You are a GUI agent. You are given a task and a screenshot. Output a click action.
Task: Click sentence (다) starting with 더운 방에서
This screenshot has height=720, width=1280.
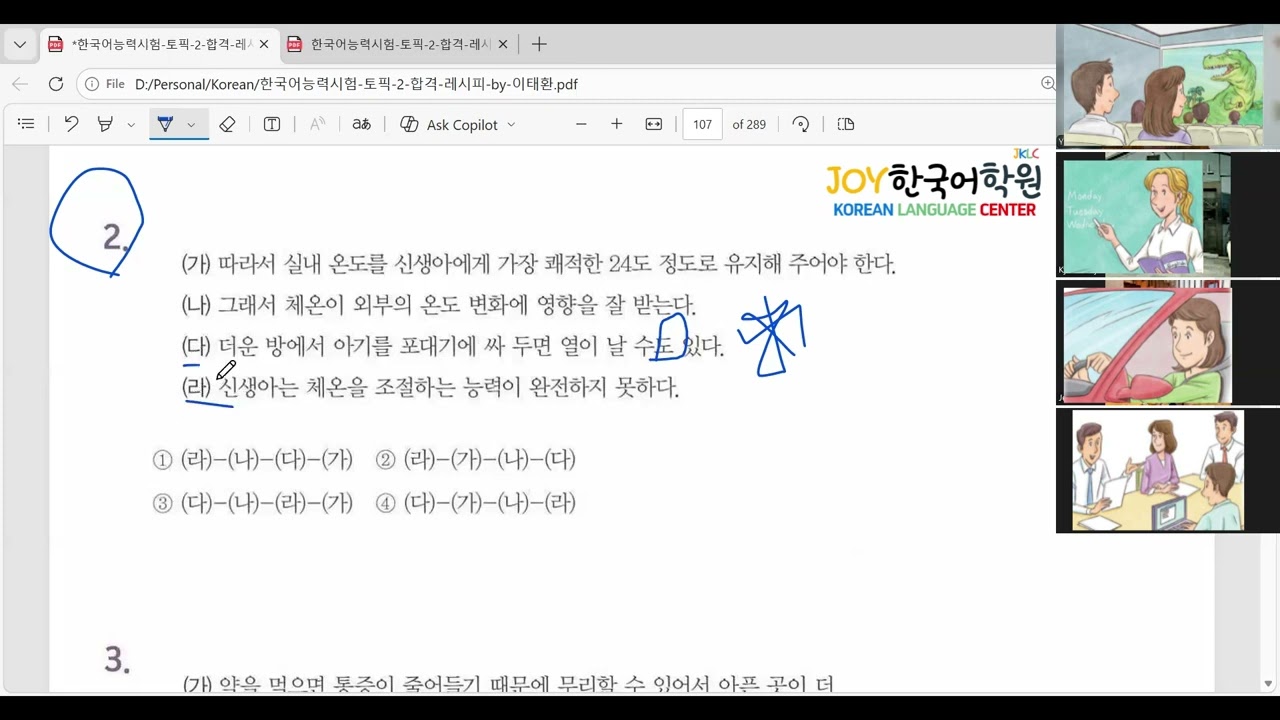[x=452, y=346]
